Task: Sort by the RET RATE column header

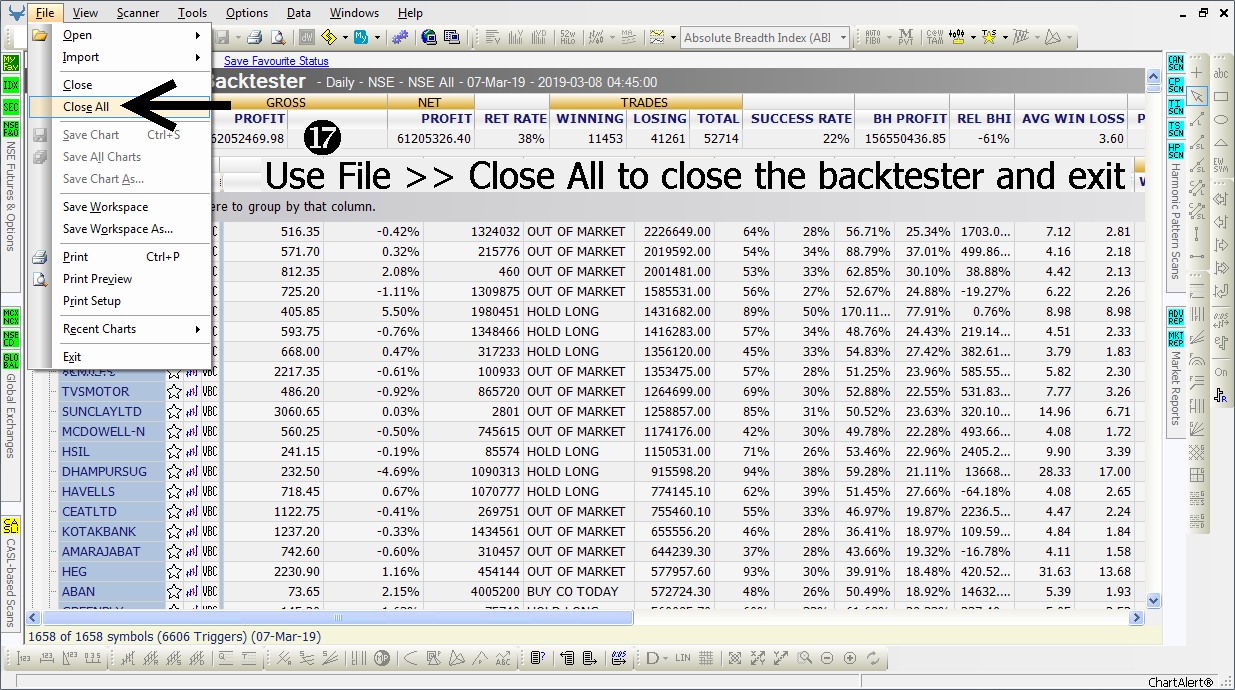Action: pos(515,118)
